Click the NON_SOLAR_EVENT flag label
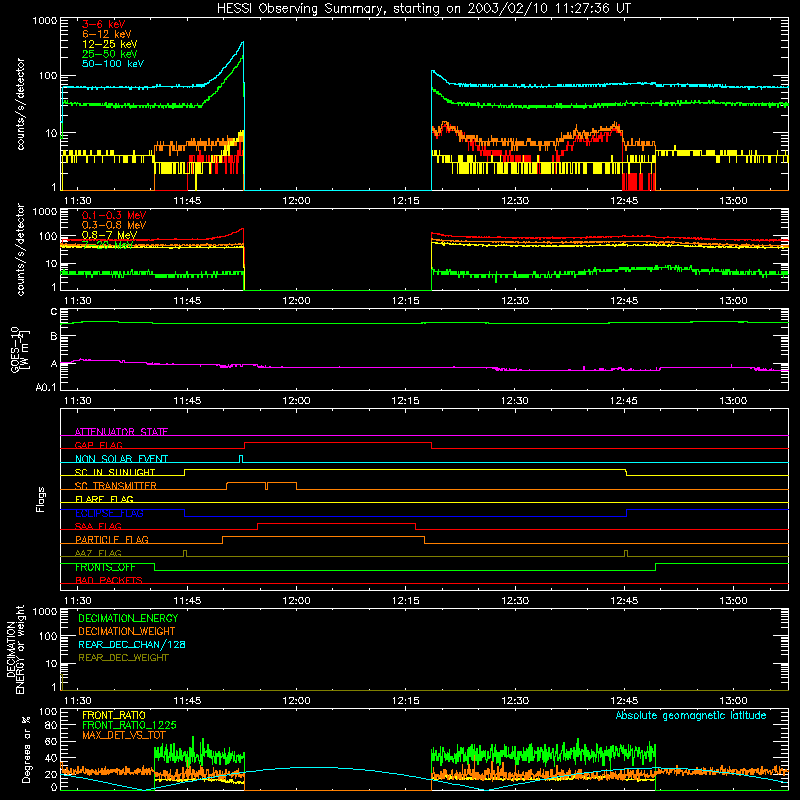This screenshot has width=800, height=800. pyautogui.click(x=121, y=459)
